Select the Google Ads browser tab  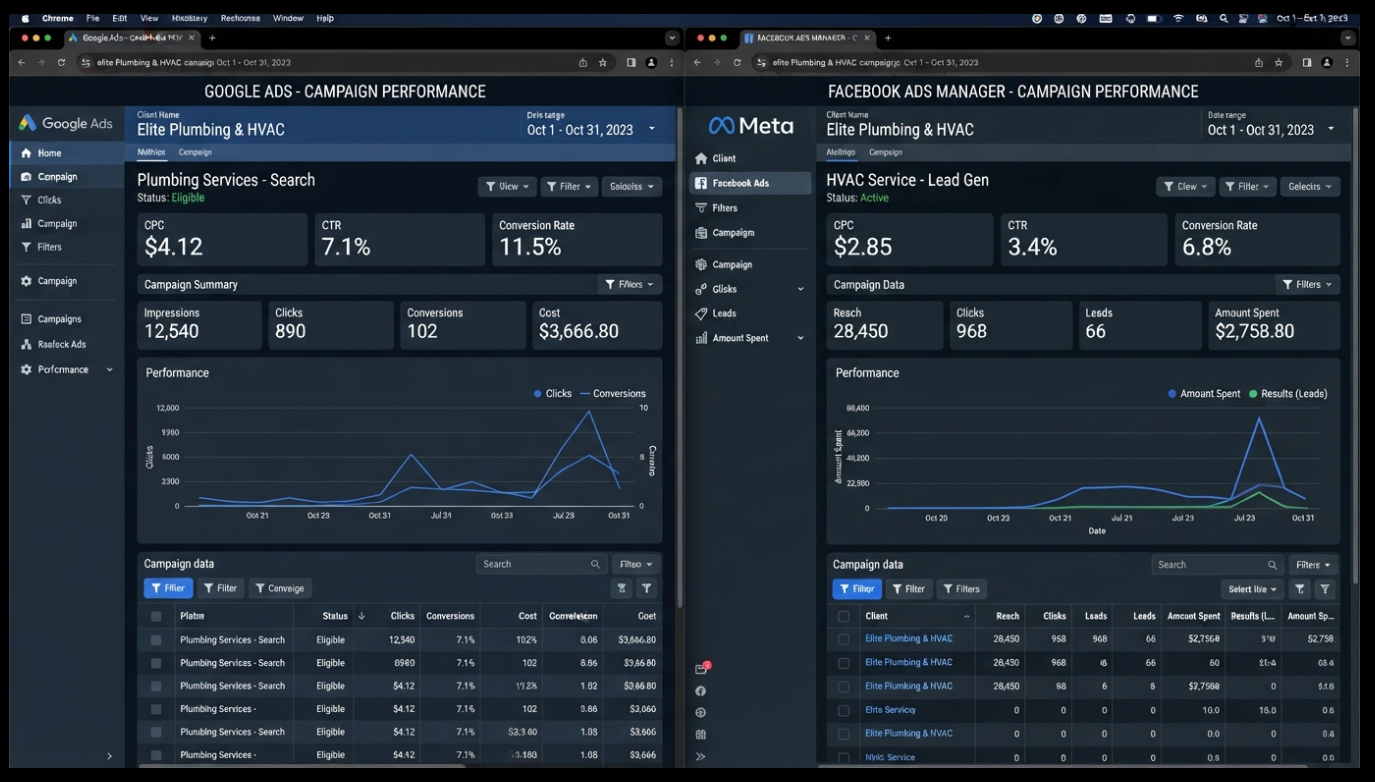pos(132,38)
